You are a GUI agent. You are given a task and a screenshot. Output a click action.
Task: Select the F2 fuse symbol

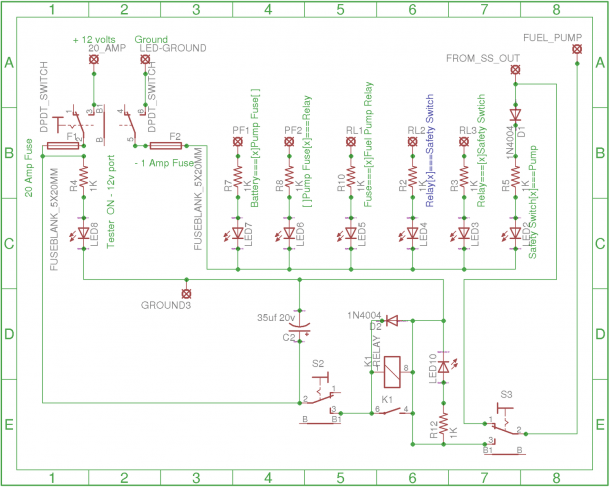pyautogui.click(x=166, y=146)
